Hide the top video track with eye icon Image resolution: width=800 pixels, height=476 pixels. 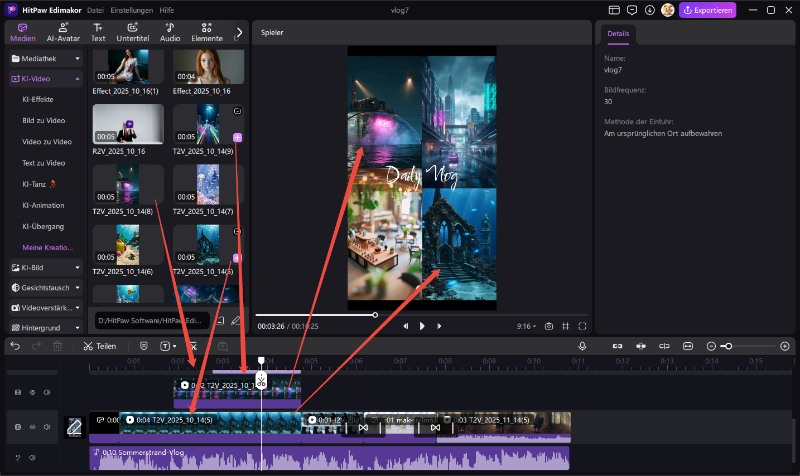(31, 392)
